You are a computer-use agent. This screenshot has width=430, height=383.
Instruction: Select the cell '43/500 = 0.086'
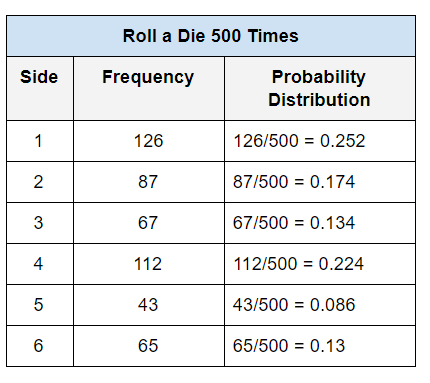click(320, 305)
